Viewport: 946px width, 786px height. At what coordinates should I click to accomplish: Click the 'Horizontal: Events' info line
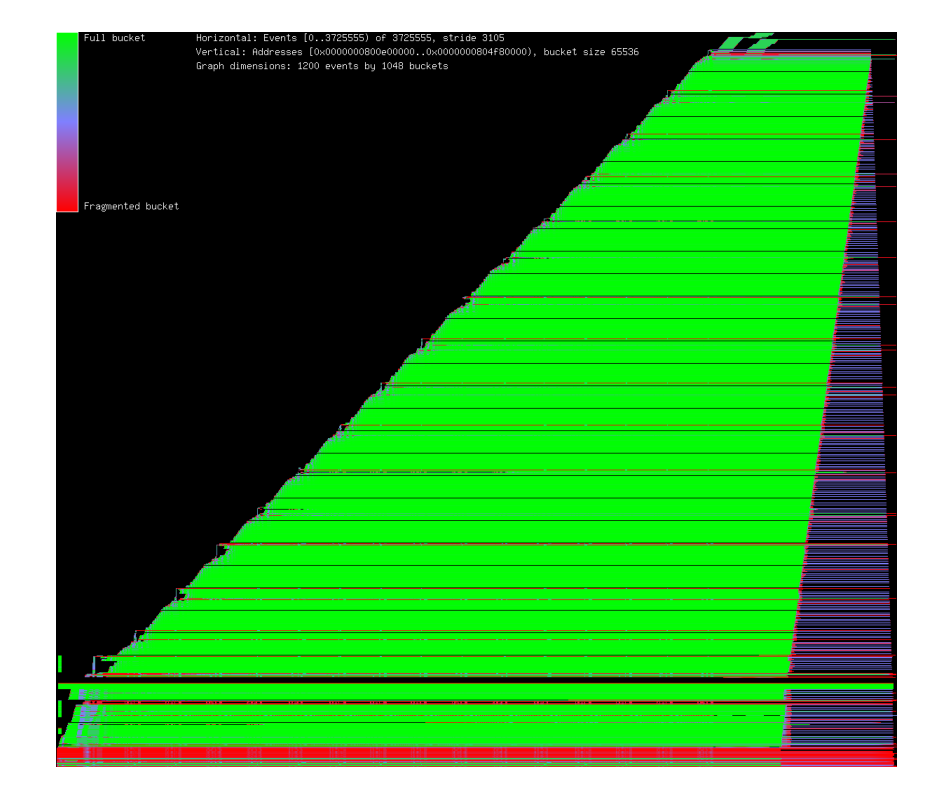350,38
